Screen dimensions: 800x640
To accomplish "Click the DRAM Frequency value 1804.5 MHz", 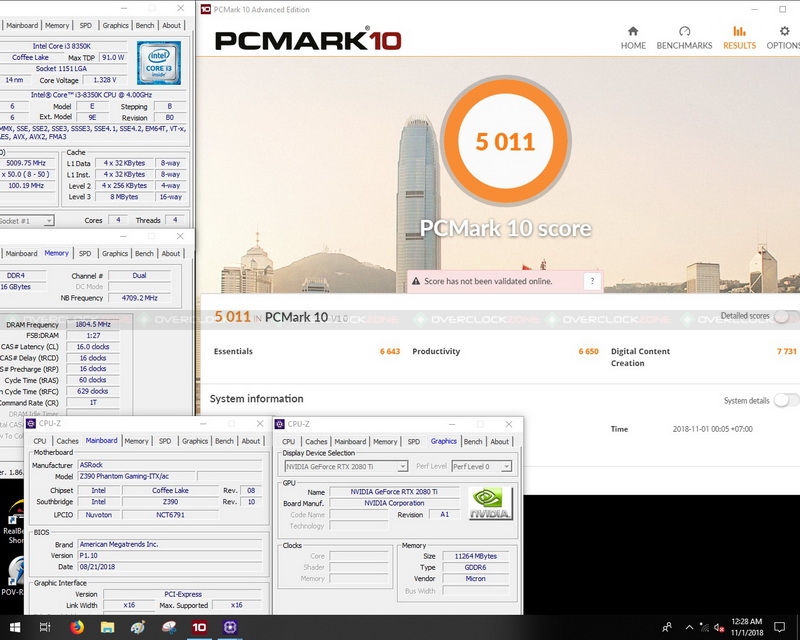I will tap(93, 325).
